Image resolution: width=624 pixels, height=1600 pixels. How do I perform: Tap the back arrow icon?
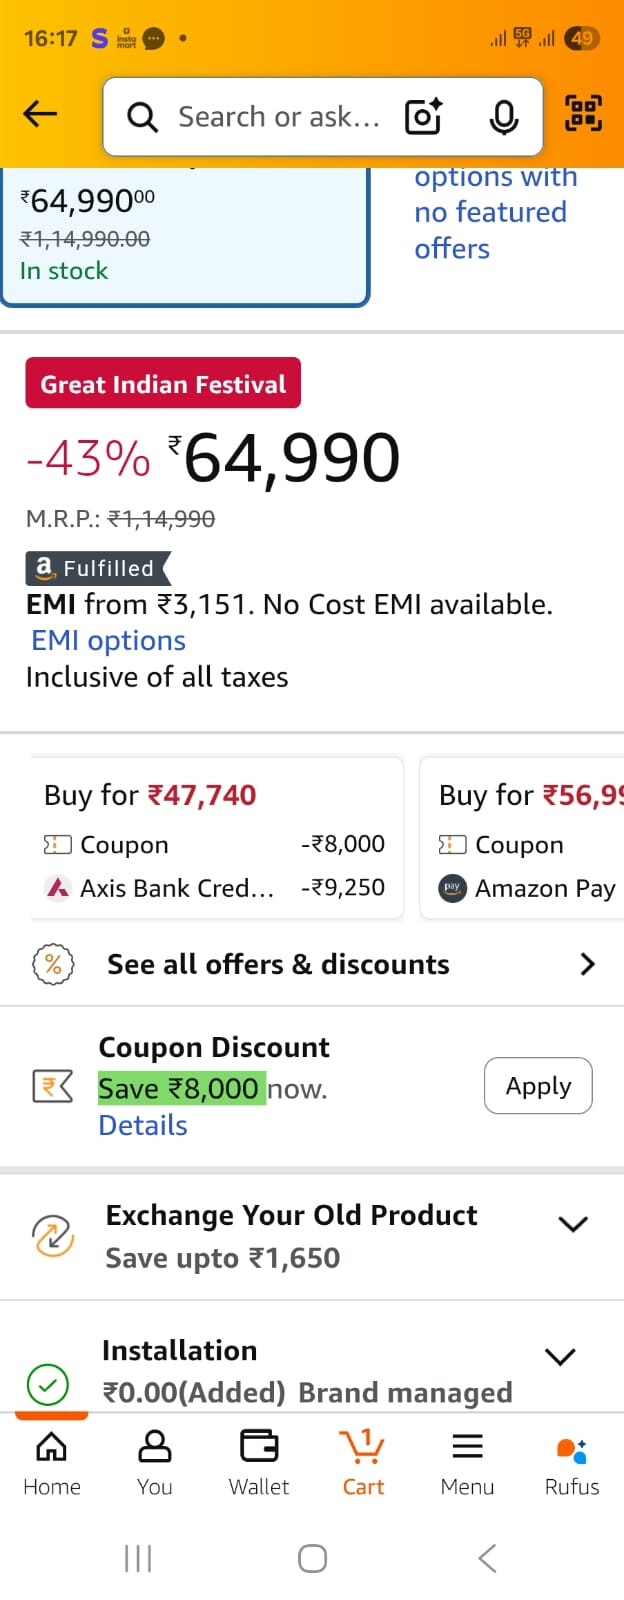click(40, 115)
